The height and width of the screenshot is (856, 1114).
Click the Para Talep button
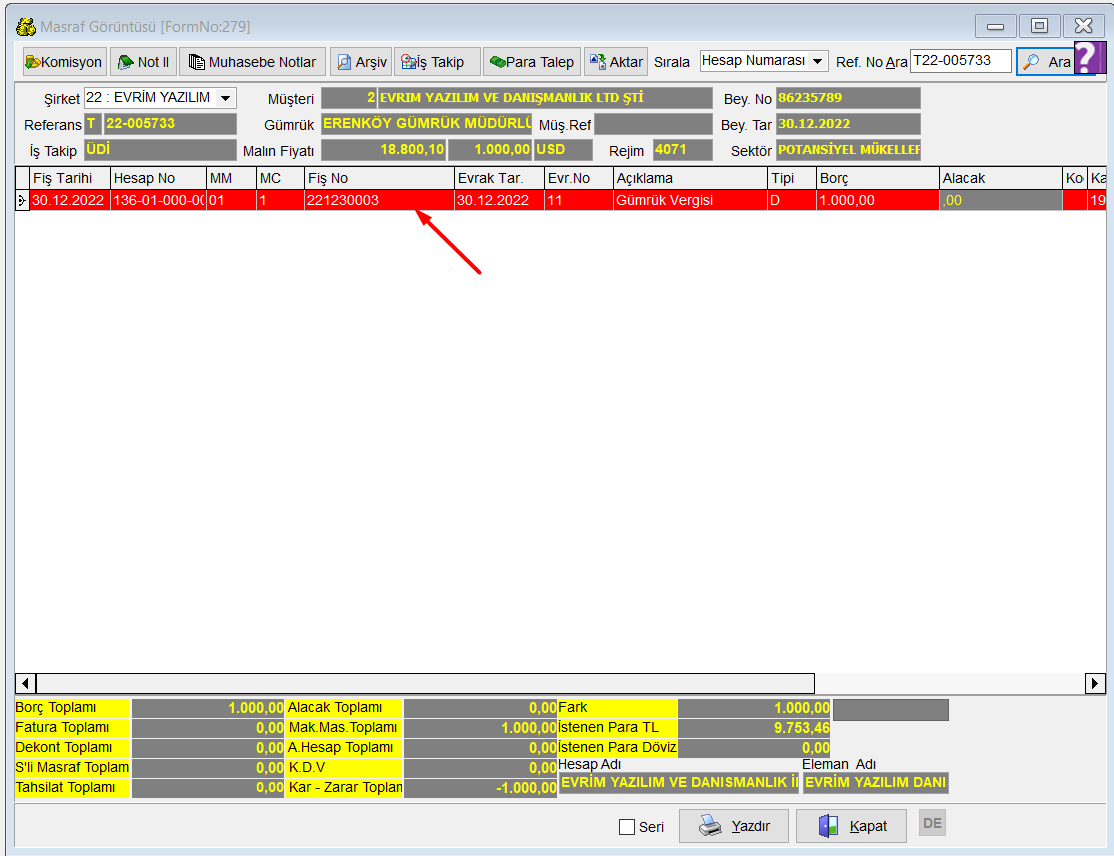(x=531, y=62)
